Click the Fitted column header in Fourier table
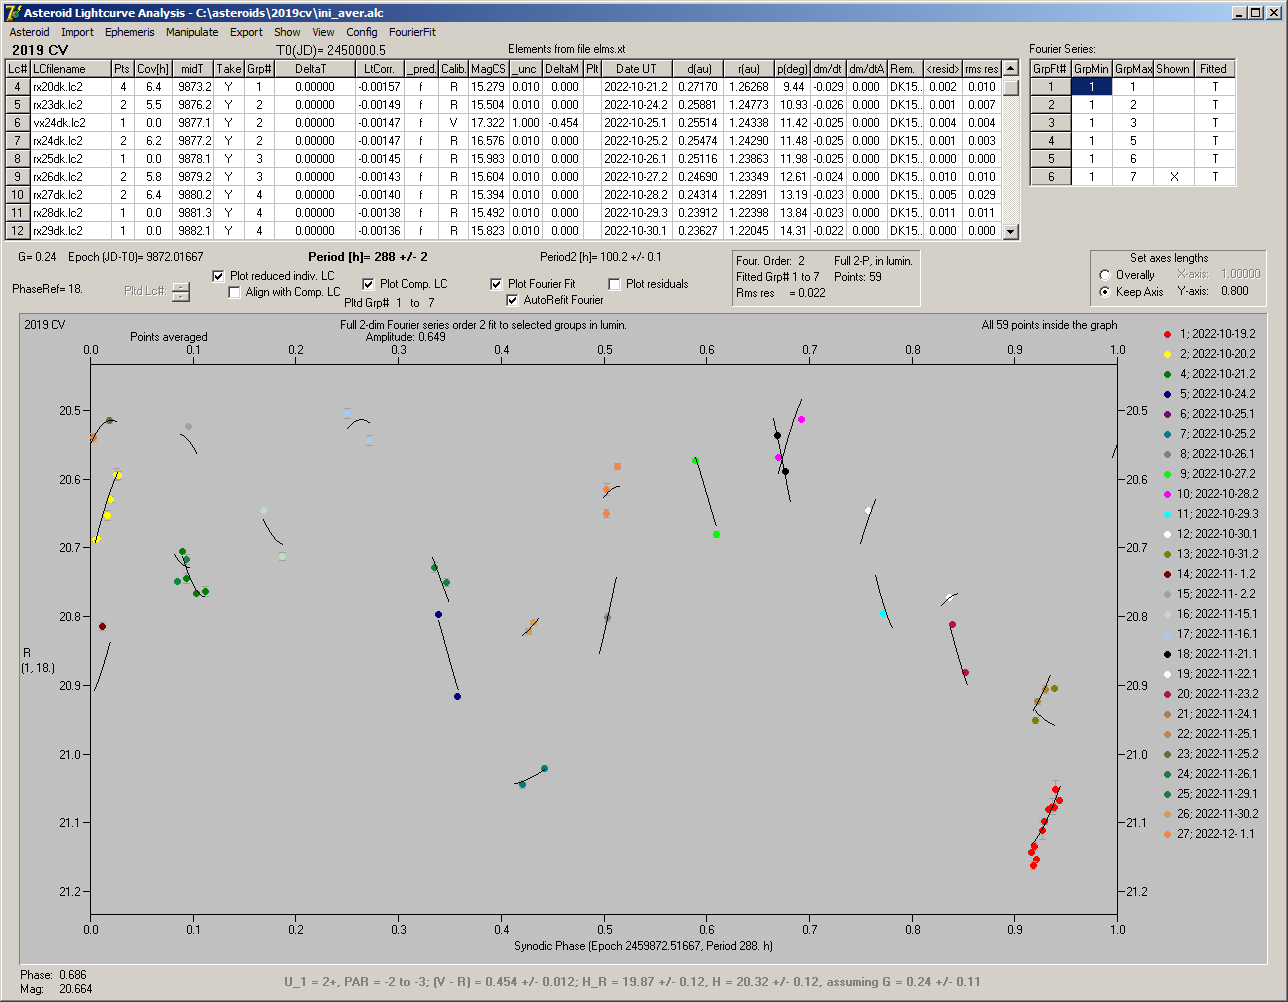1288x1002 pixels. (1213, 69)
